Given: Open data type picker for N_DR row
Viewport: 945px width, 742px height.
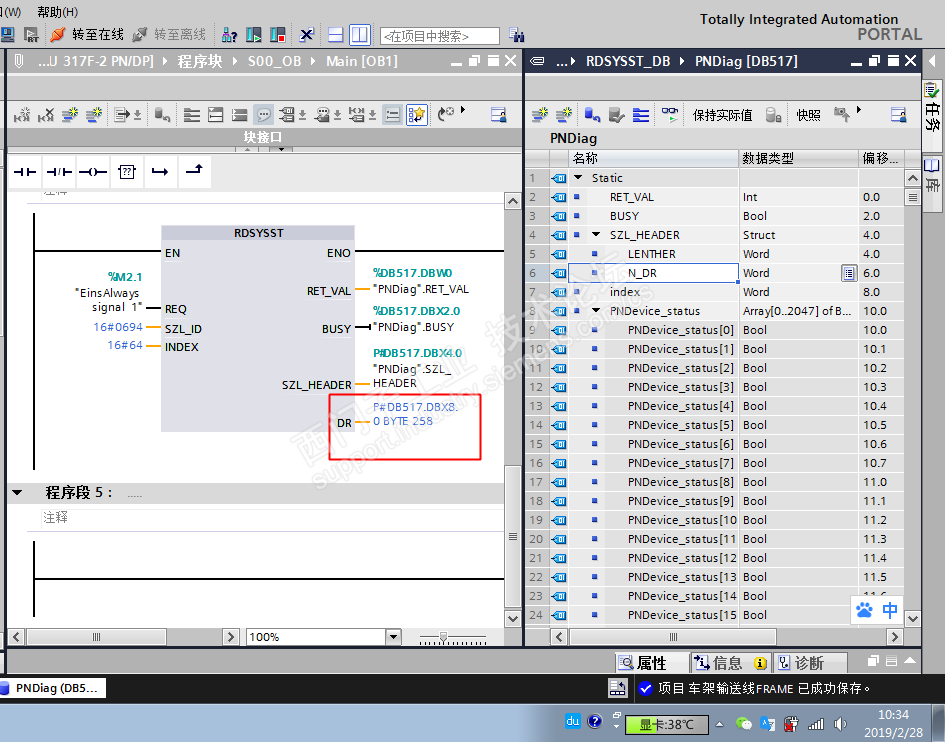Looking at the screenshot, I should click(x=849, y=273).
